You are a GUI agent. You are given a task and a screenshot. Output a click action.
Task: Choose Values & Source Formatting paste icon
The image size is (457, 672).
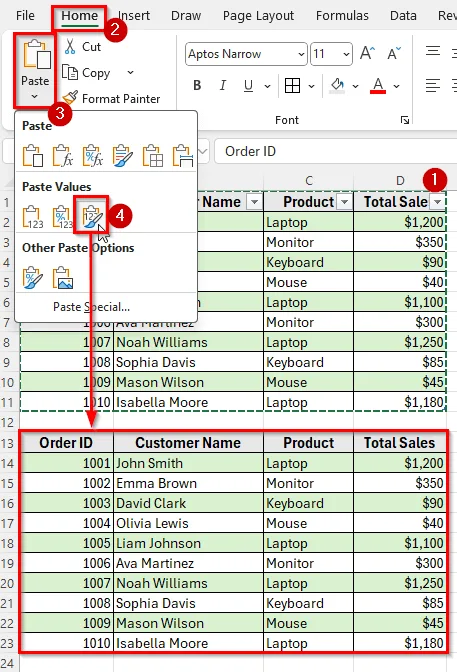point(93,217)
